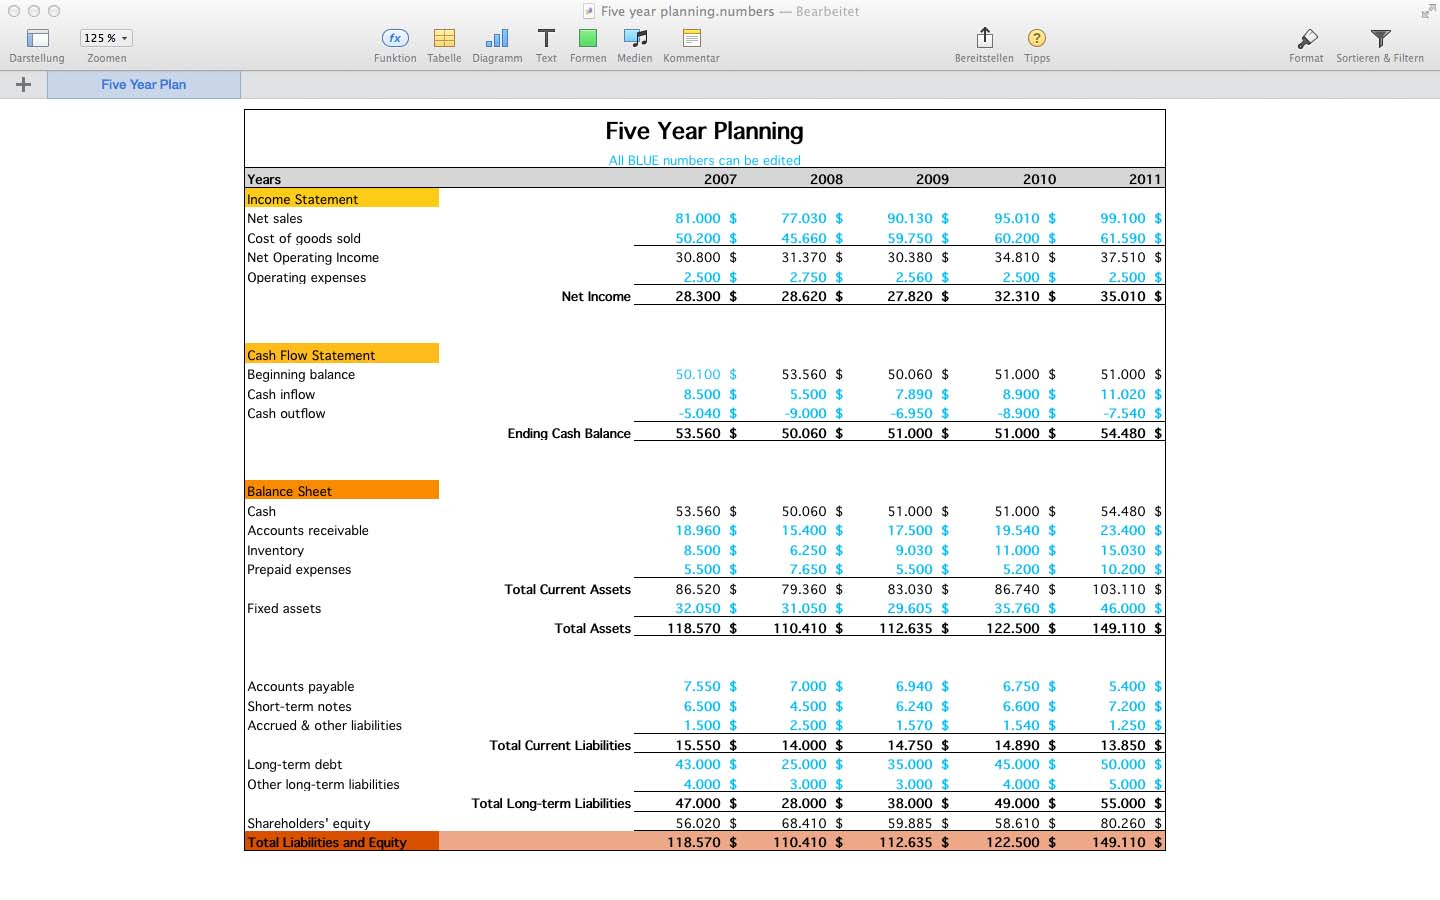Add a new sheet with plus button
1440x900 pixels.
click(23, 85)
